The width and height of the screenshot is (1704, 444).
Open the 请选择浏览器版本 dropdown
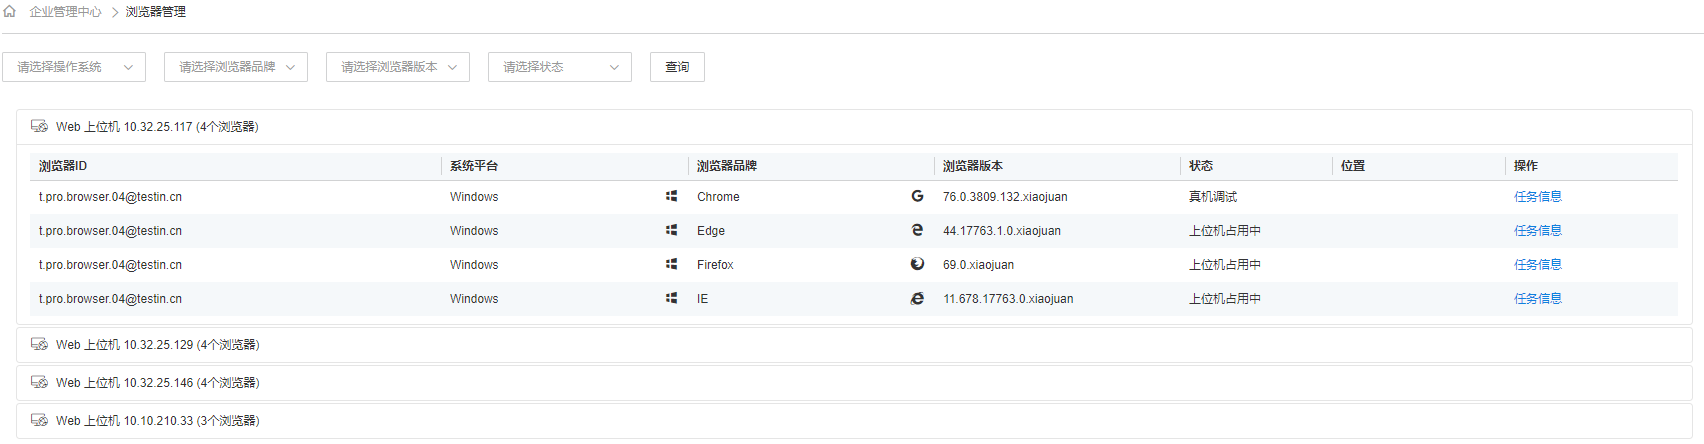398,67
